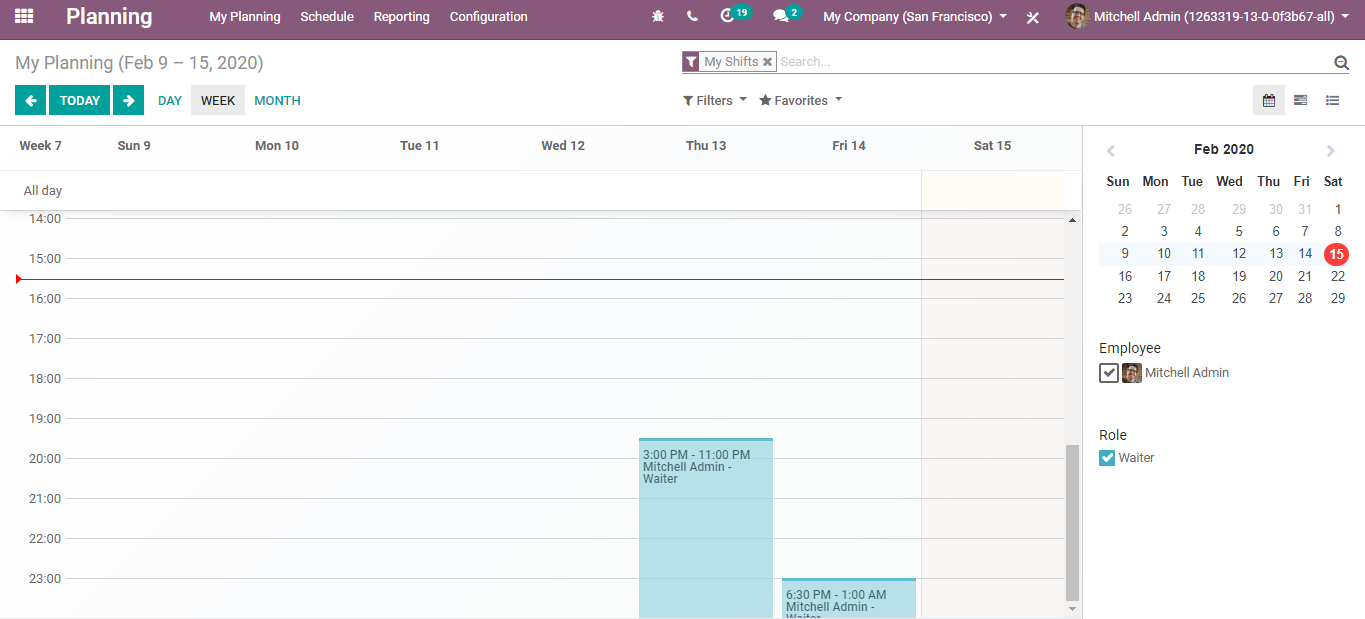Click the TODAY button
This screenshot has width=1365, height=619.
79,100
